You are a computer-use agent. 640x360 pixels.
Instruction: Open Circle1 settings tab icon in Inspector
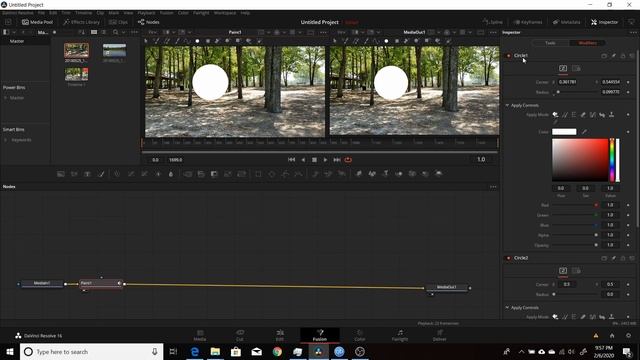click(x=576, y=68)
